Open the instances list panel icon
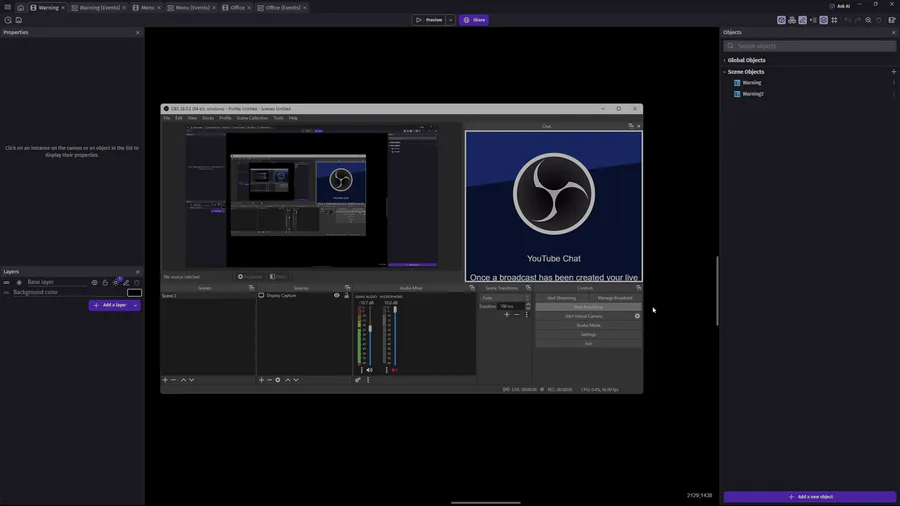This screenshot has width=900, height=506. click(813, 20)
